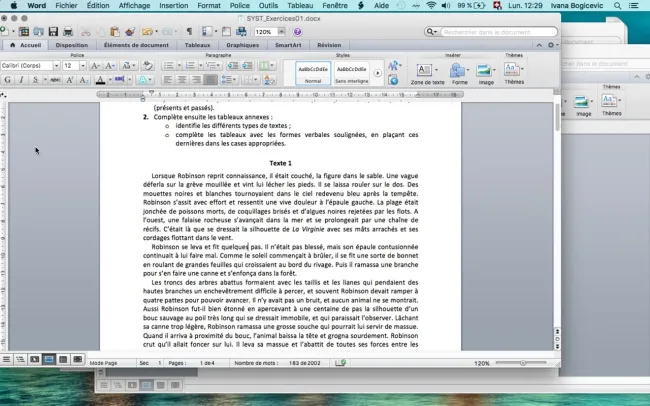Toggle Bold (G) formatting
The width and height of the screenshot is (650, 406).
pos(7,80)
